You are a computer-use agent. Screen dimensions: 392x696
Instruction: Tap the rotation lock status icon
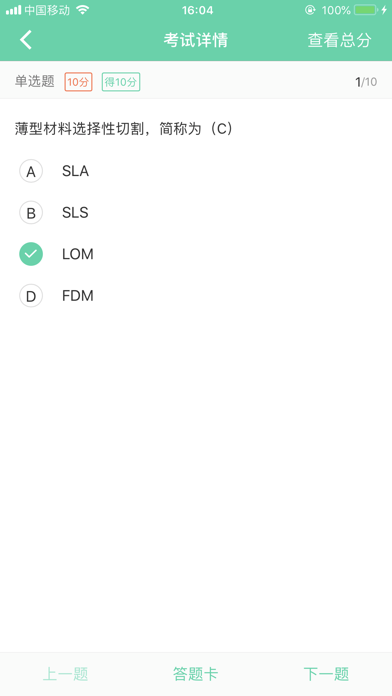tap(310, 10)
